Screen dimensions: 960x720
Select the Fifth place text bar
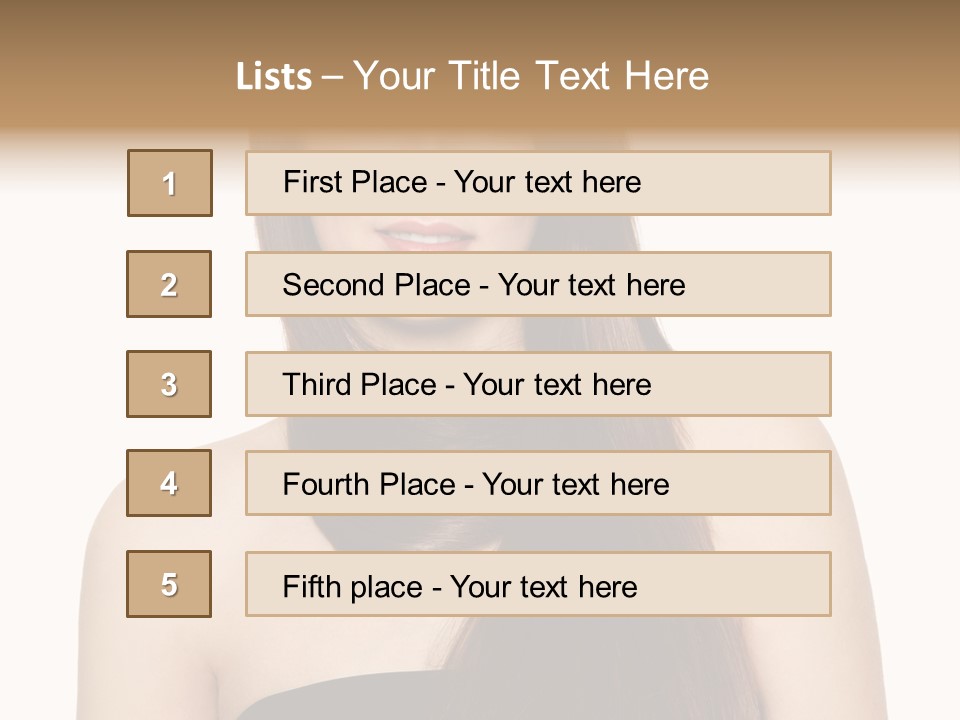click(538, 584)
